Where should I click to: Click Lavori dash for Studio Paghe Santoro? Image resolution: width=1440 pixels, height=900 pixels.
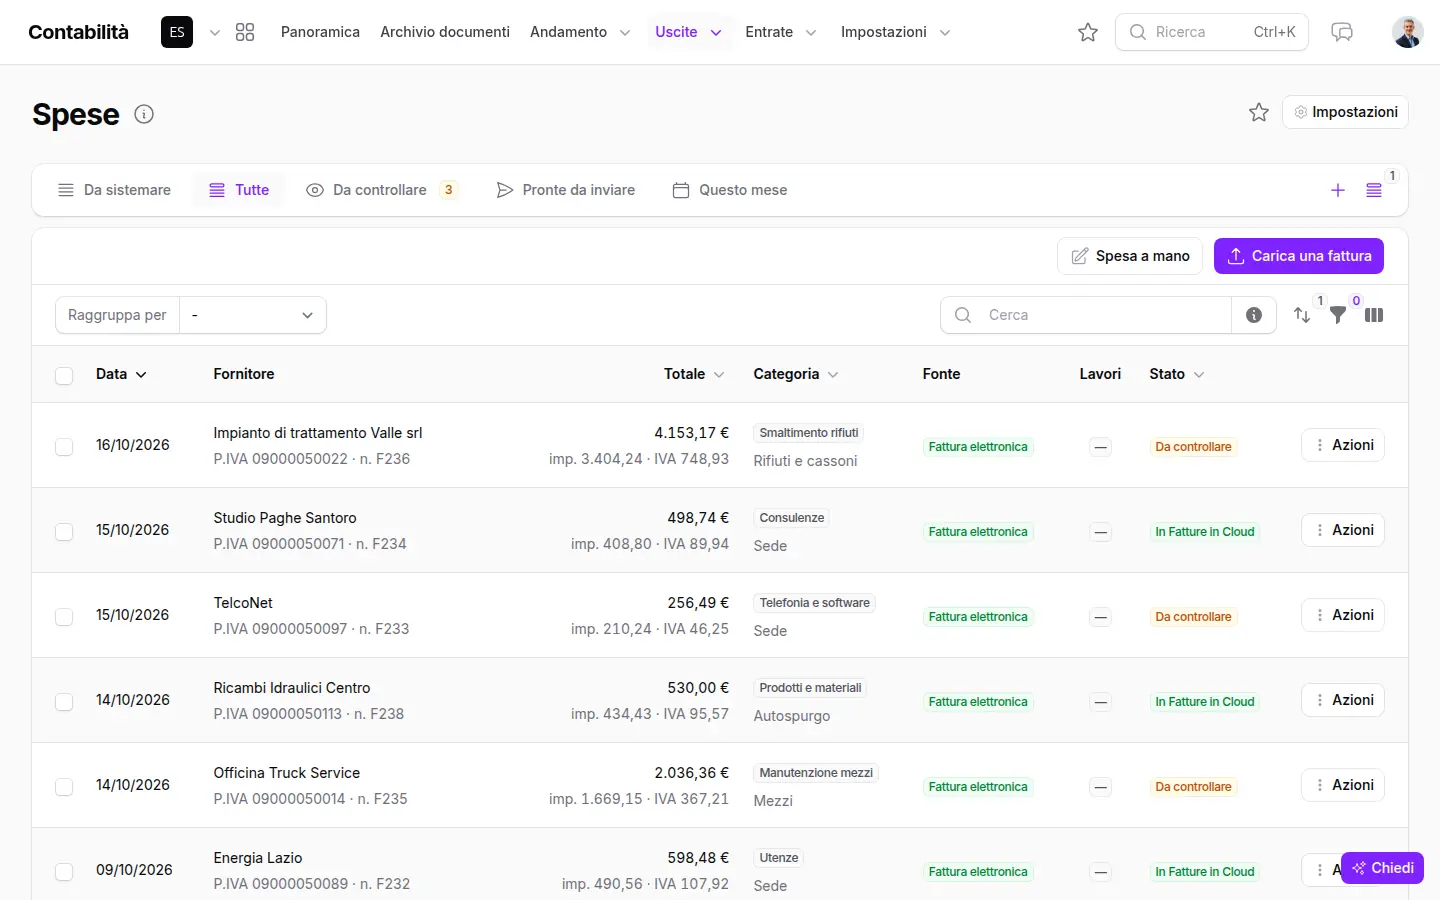tap(1100, 532)
